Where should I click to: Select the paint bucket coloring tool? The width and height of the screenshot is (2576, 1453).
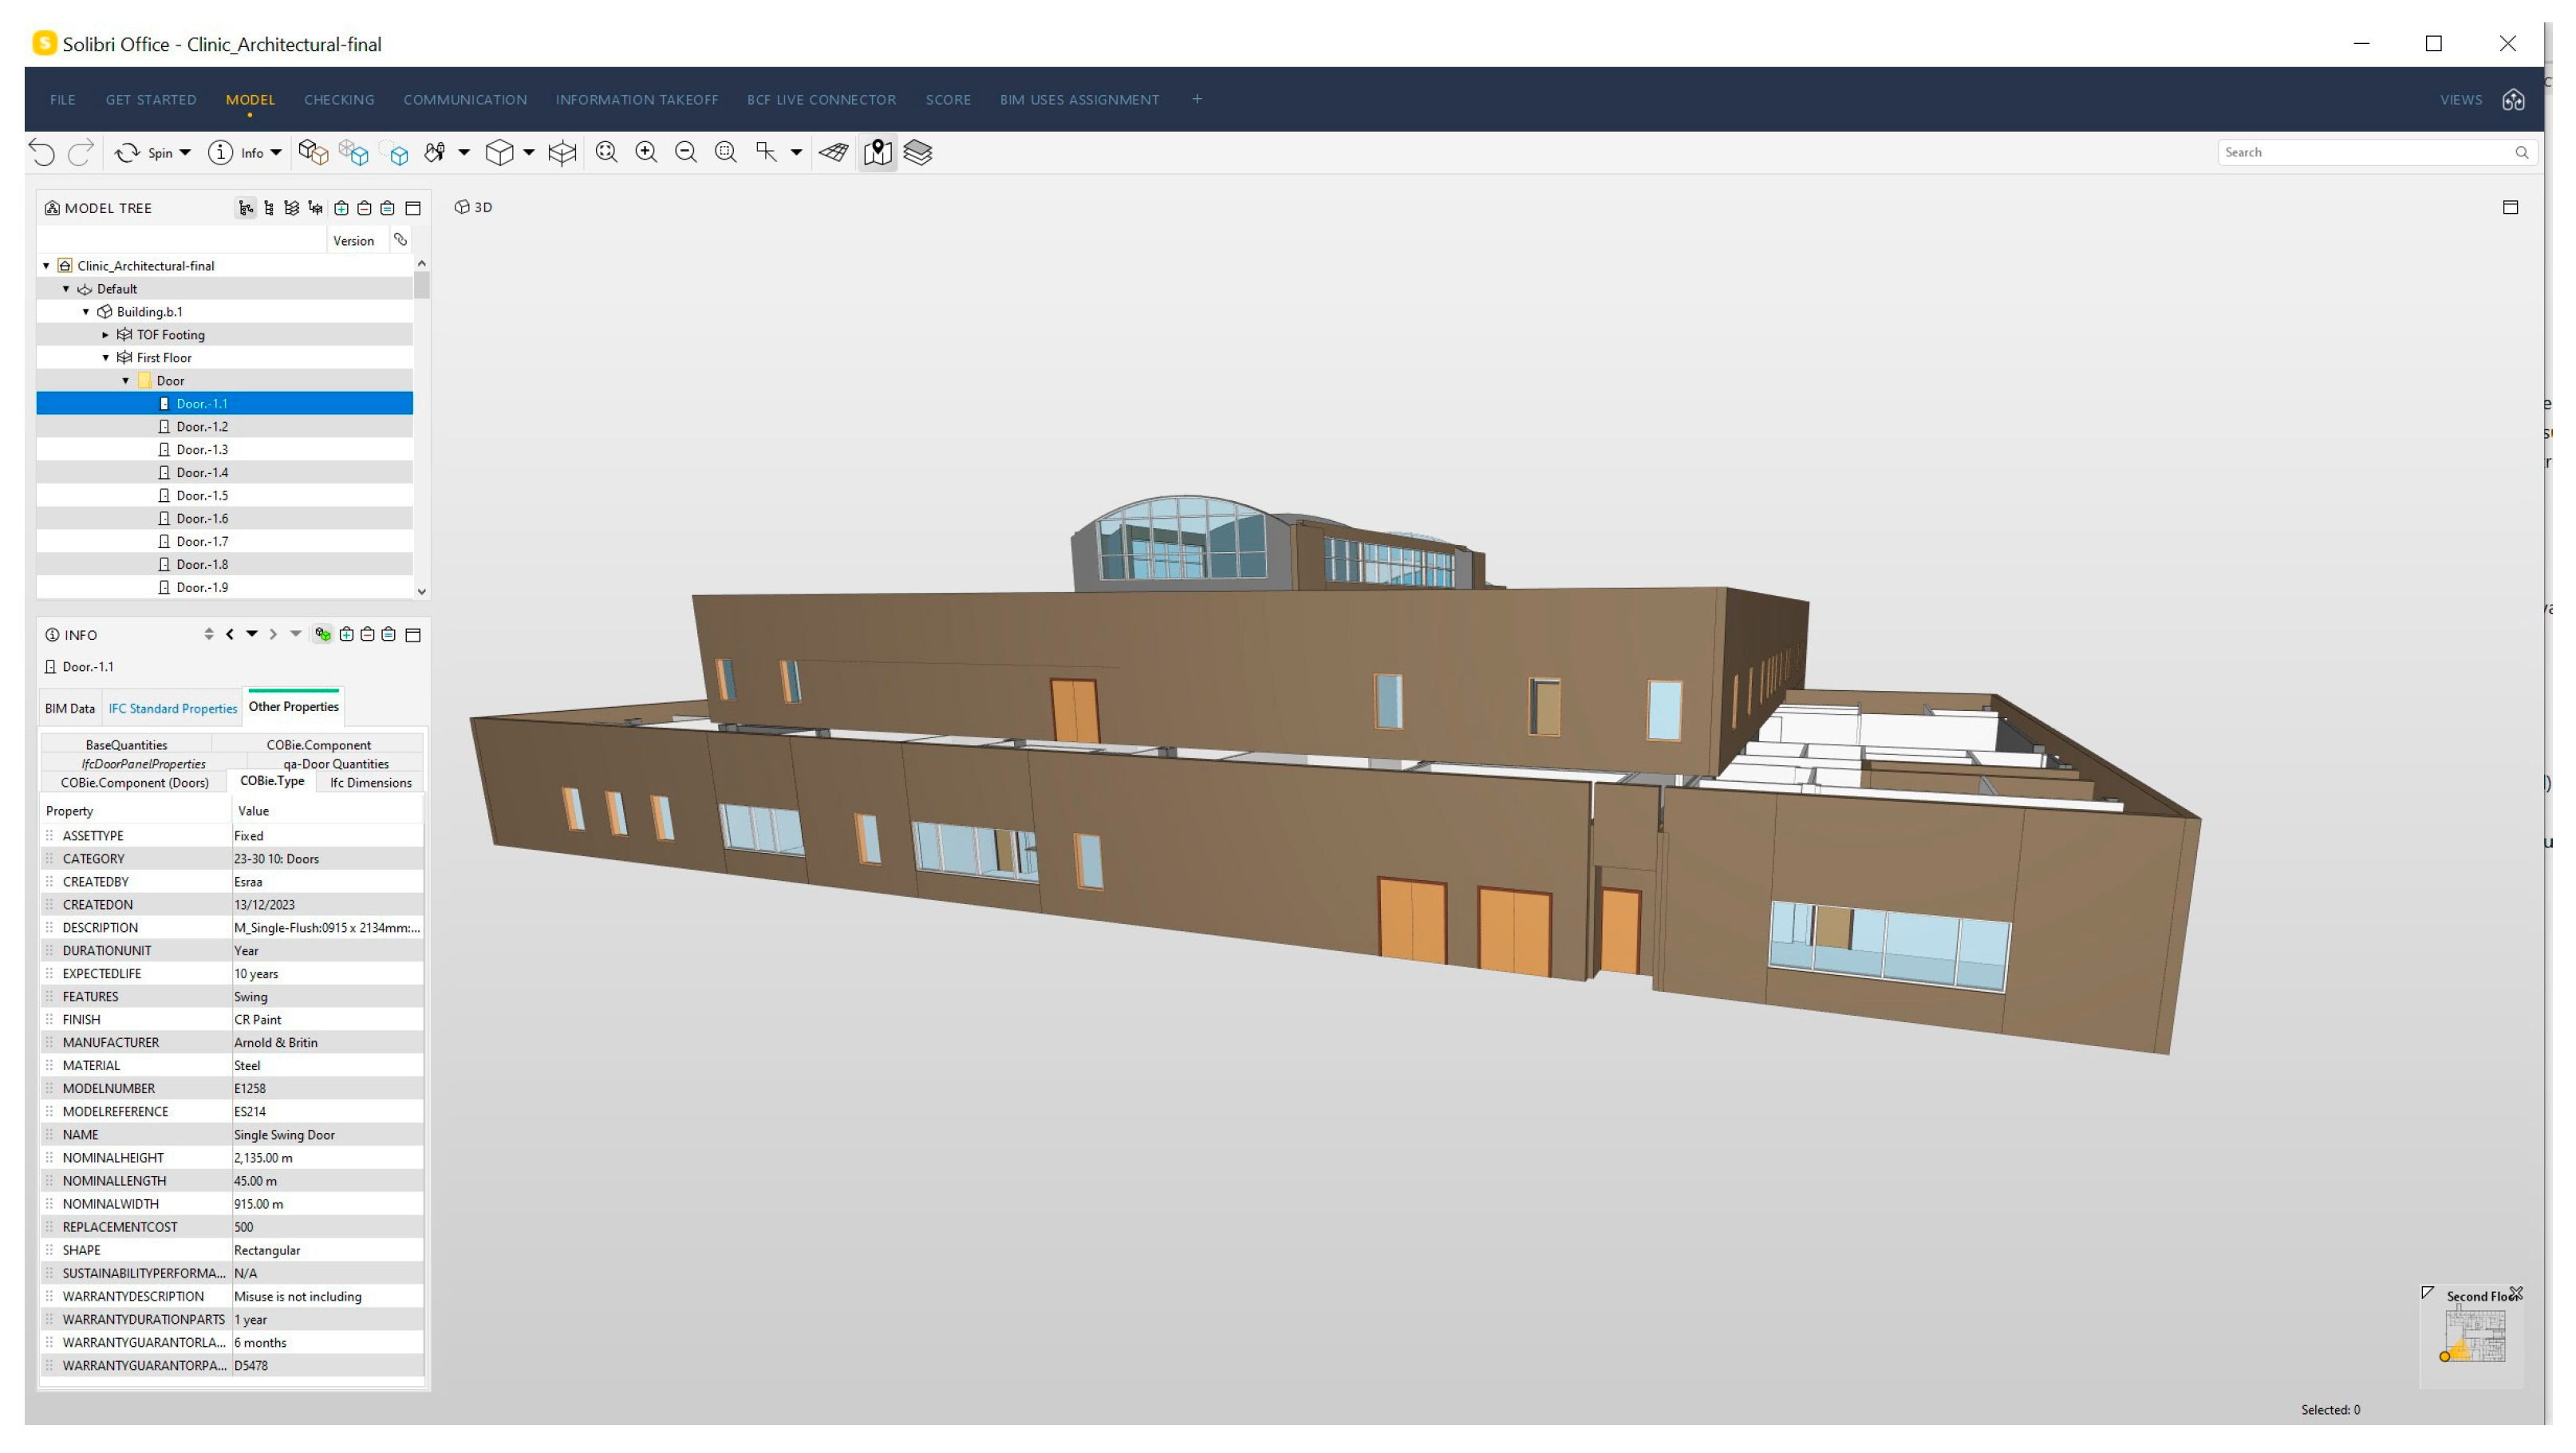434,153
